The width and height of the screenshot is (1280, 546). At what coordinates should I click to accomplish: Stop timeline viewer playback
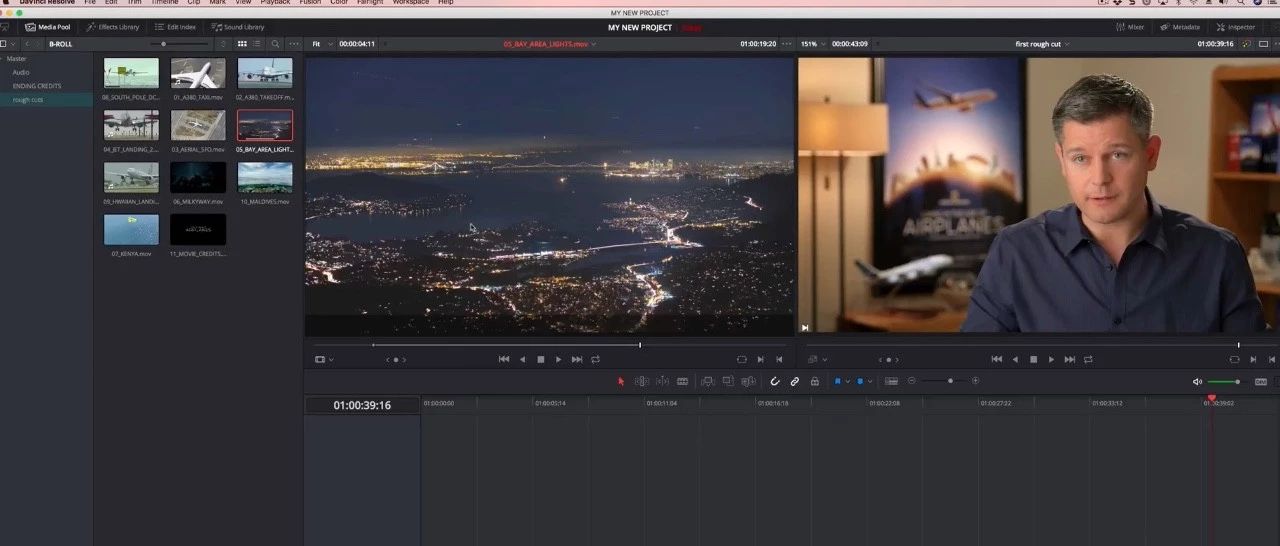coord(1033,359)
